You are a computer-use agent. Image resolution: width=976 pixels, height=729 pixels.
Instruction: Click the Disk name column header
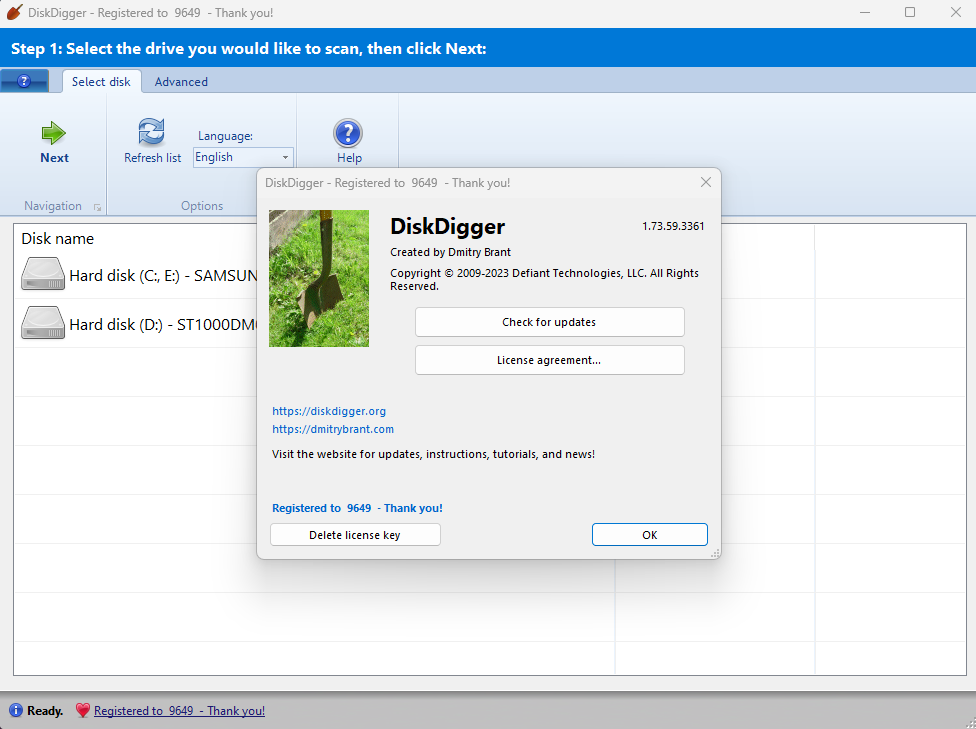[57, 238]
